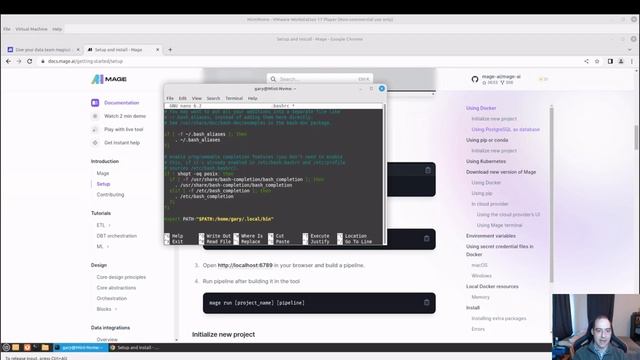Jump to Using Docker in table of contents
Image resolution: width=640 pixels, height=360 pixels.
(481, 108)
